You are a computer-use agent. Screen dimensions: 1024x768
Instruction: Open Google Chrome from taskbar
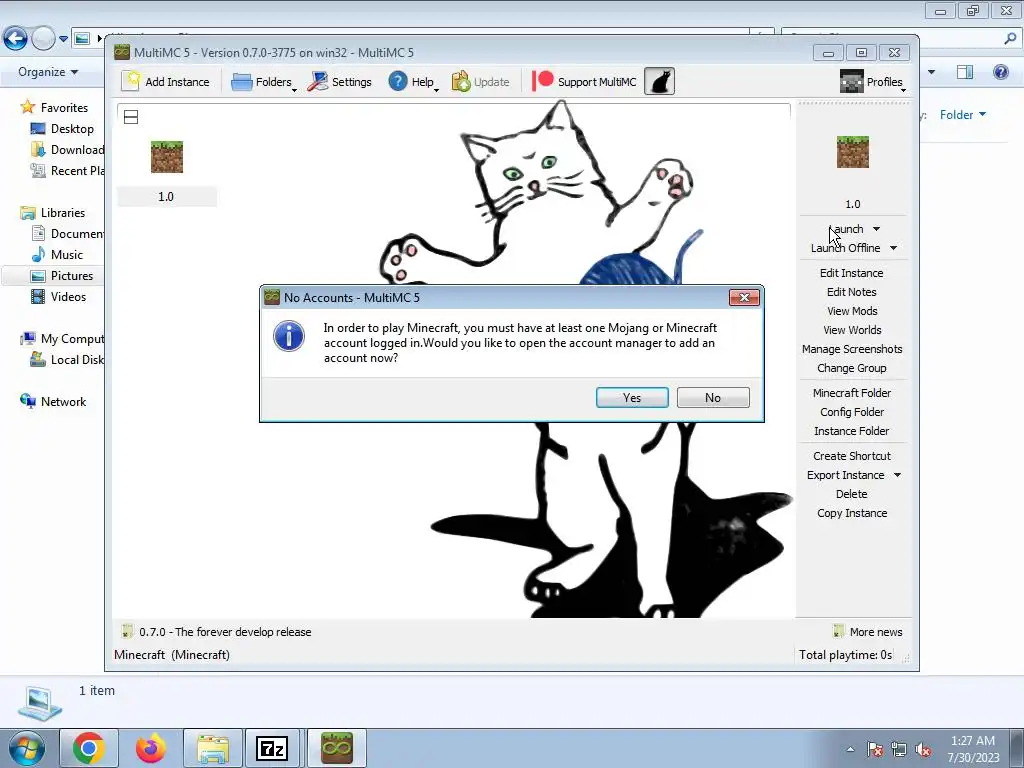(89, 748)
